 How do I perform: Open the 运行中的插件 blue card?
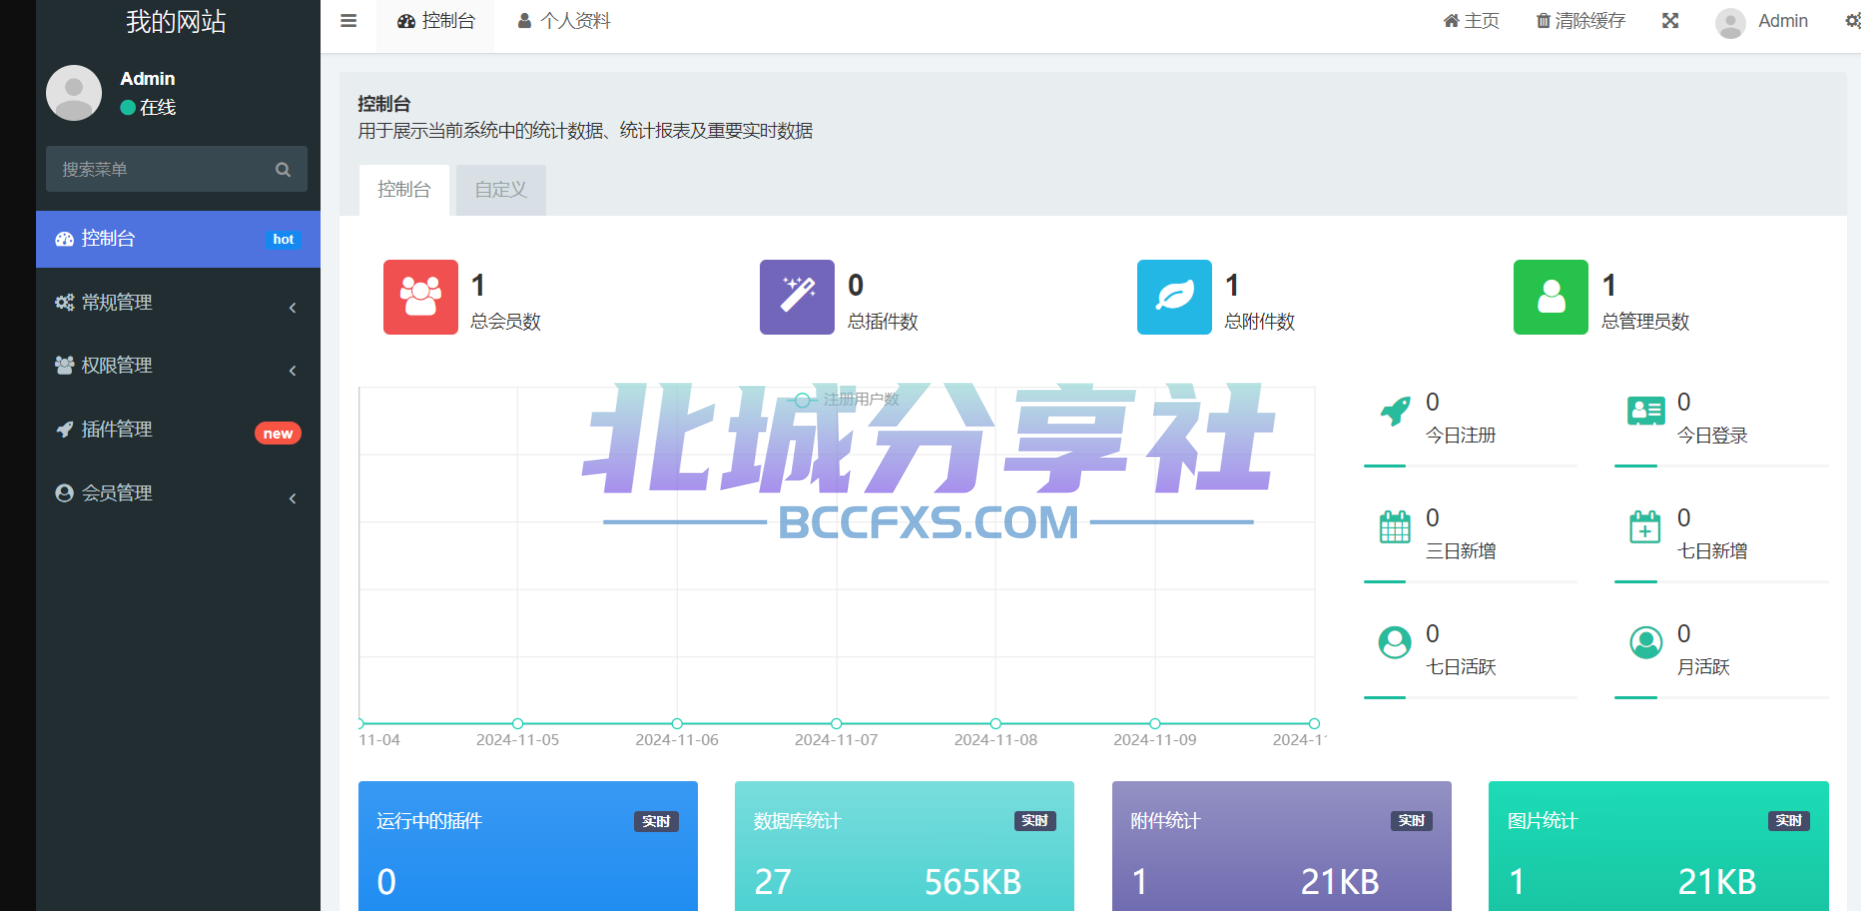pos(528,846)
